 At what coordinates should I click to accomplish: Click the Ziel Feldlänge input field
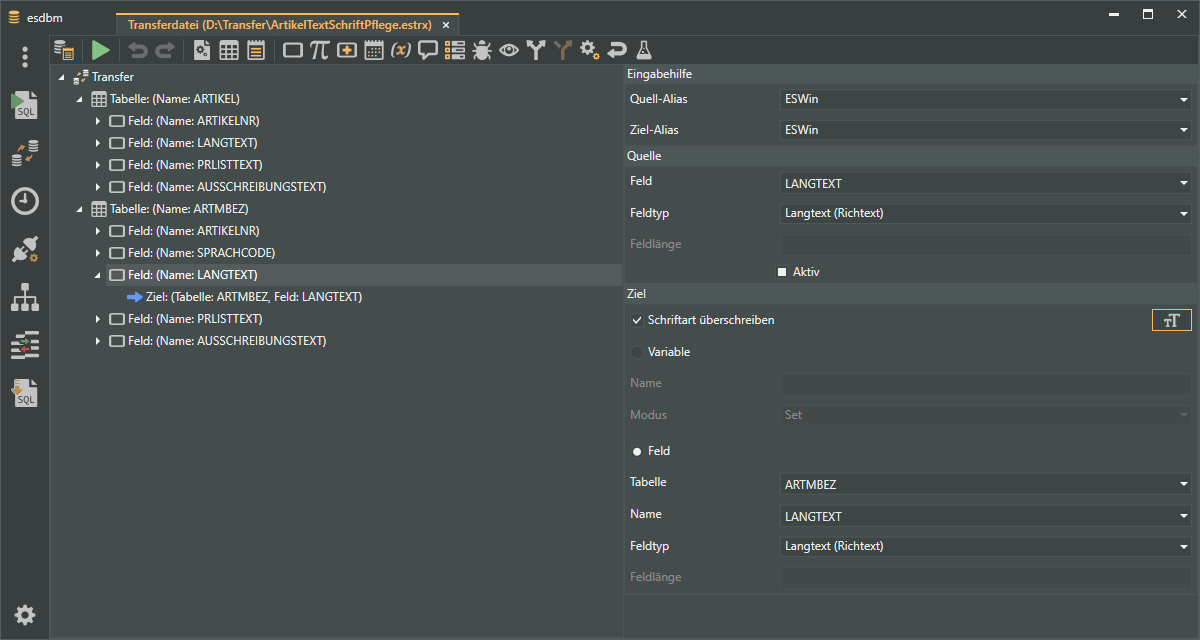986,577
